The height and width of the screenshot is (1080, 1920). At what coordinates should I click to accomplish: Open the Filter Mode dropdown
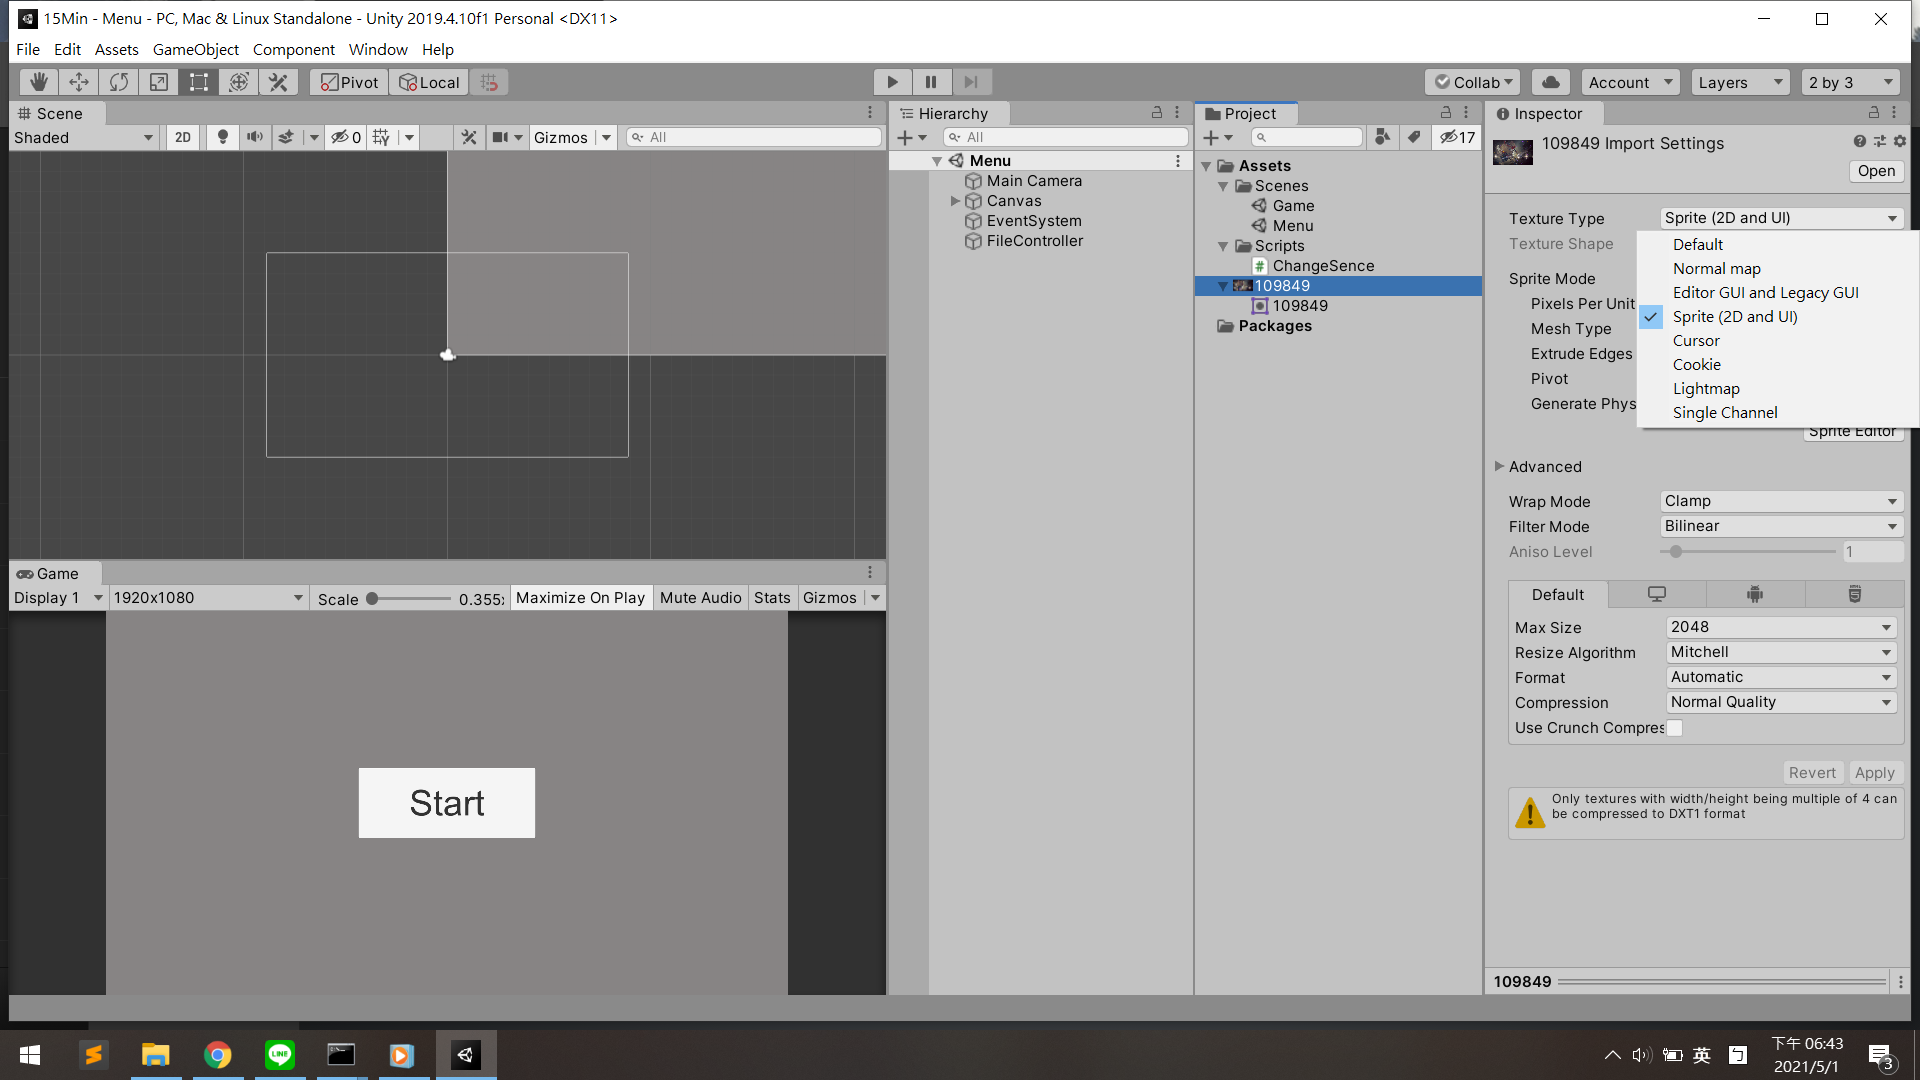pyautogui.click(x=1780, y=526)
